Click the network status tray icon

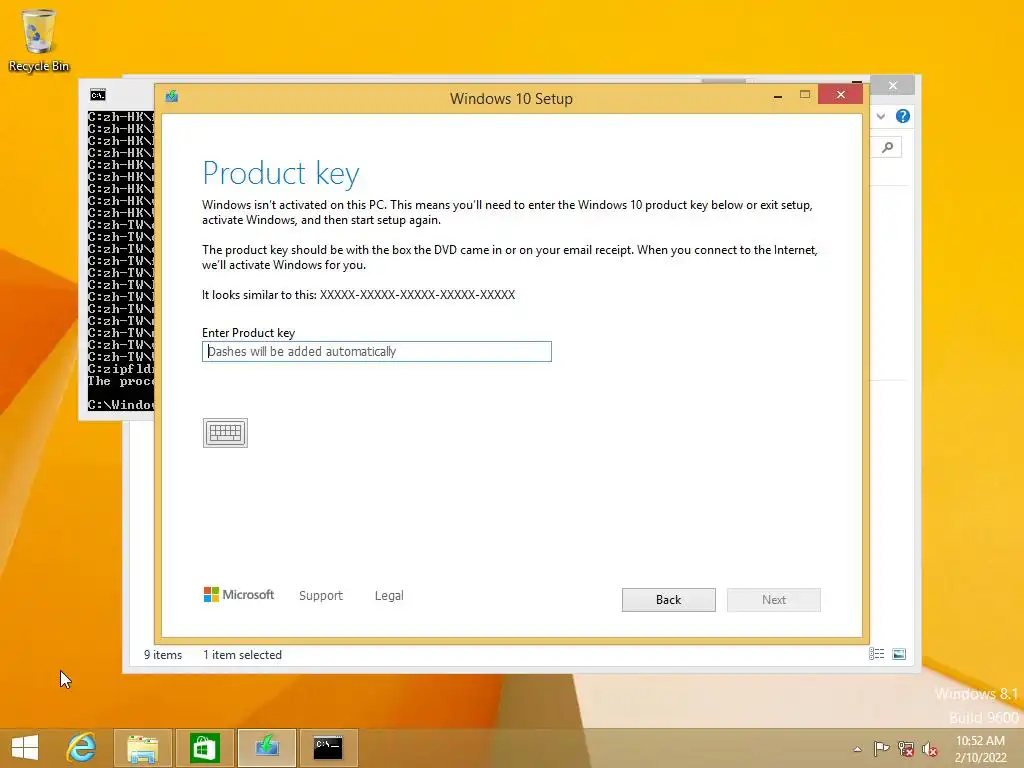pos(906,748)
